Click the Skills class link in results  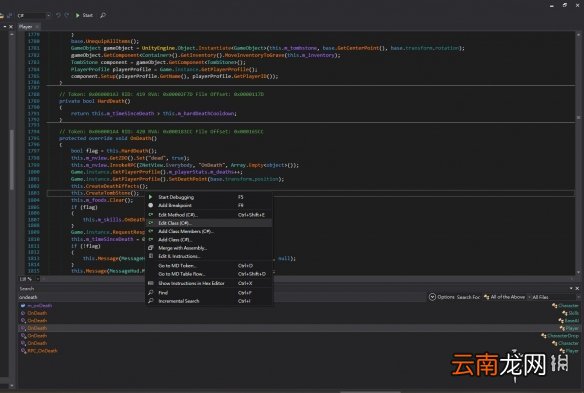(574, 313)
